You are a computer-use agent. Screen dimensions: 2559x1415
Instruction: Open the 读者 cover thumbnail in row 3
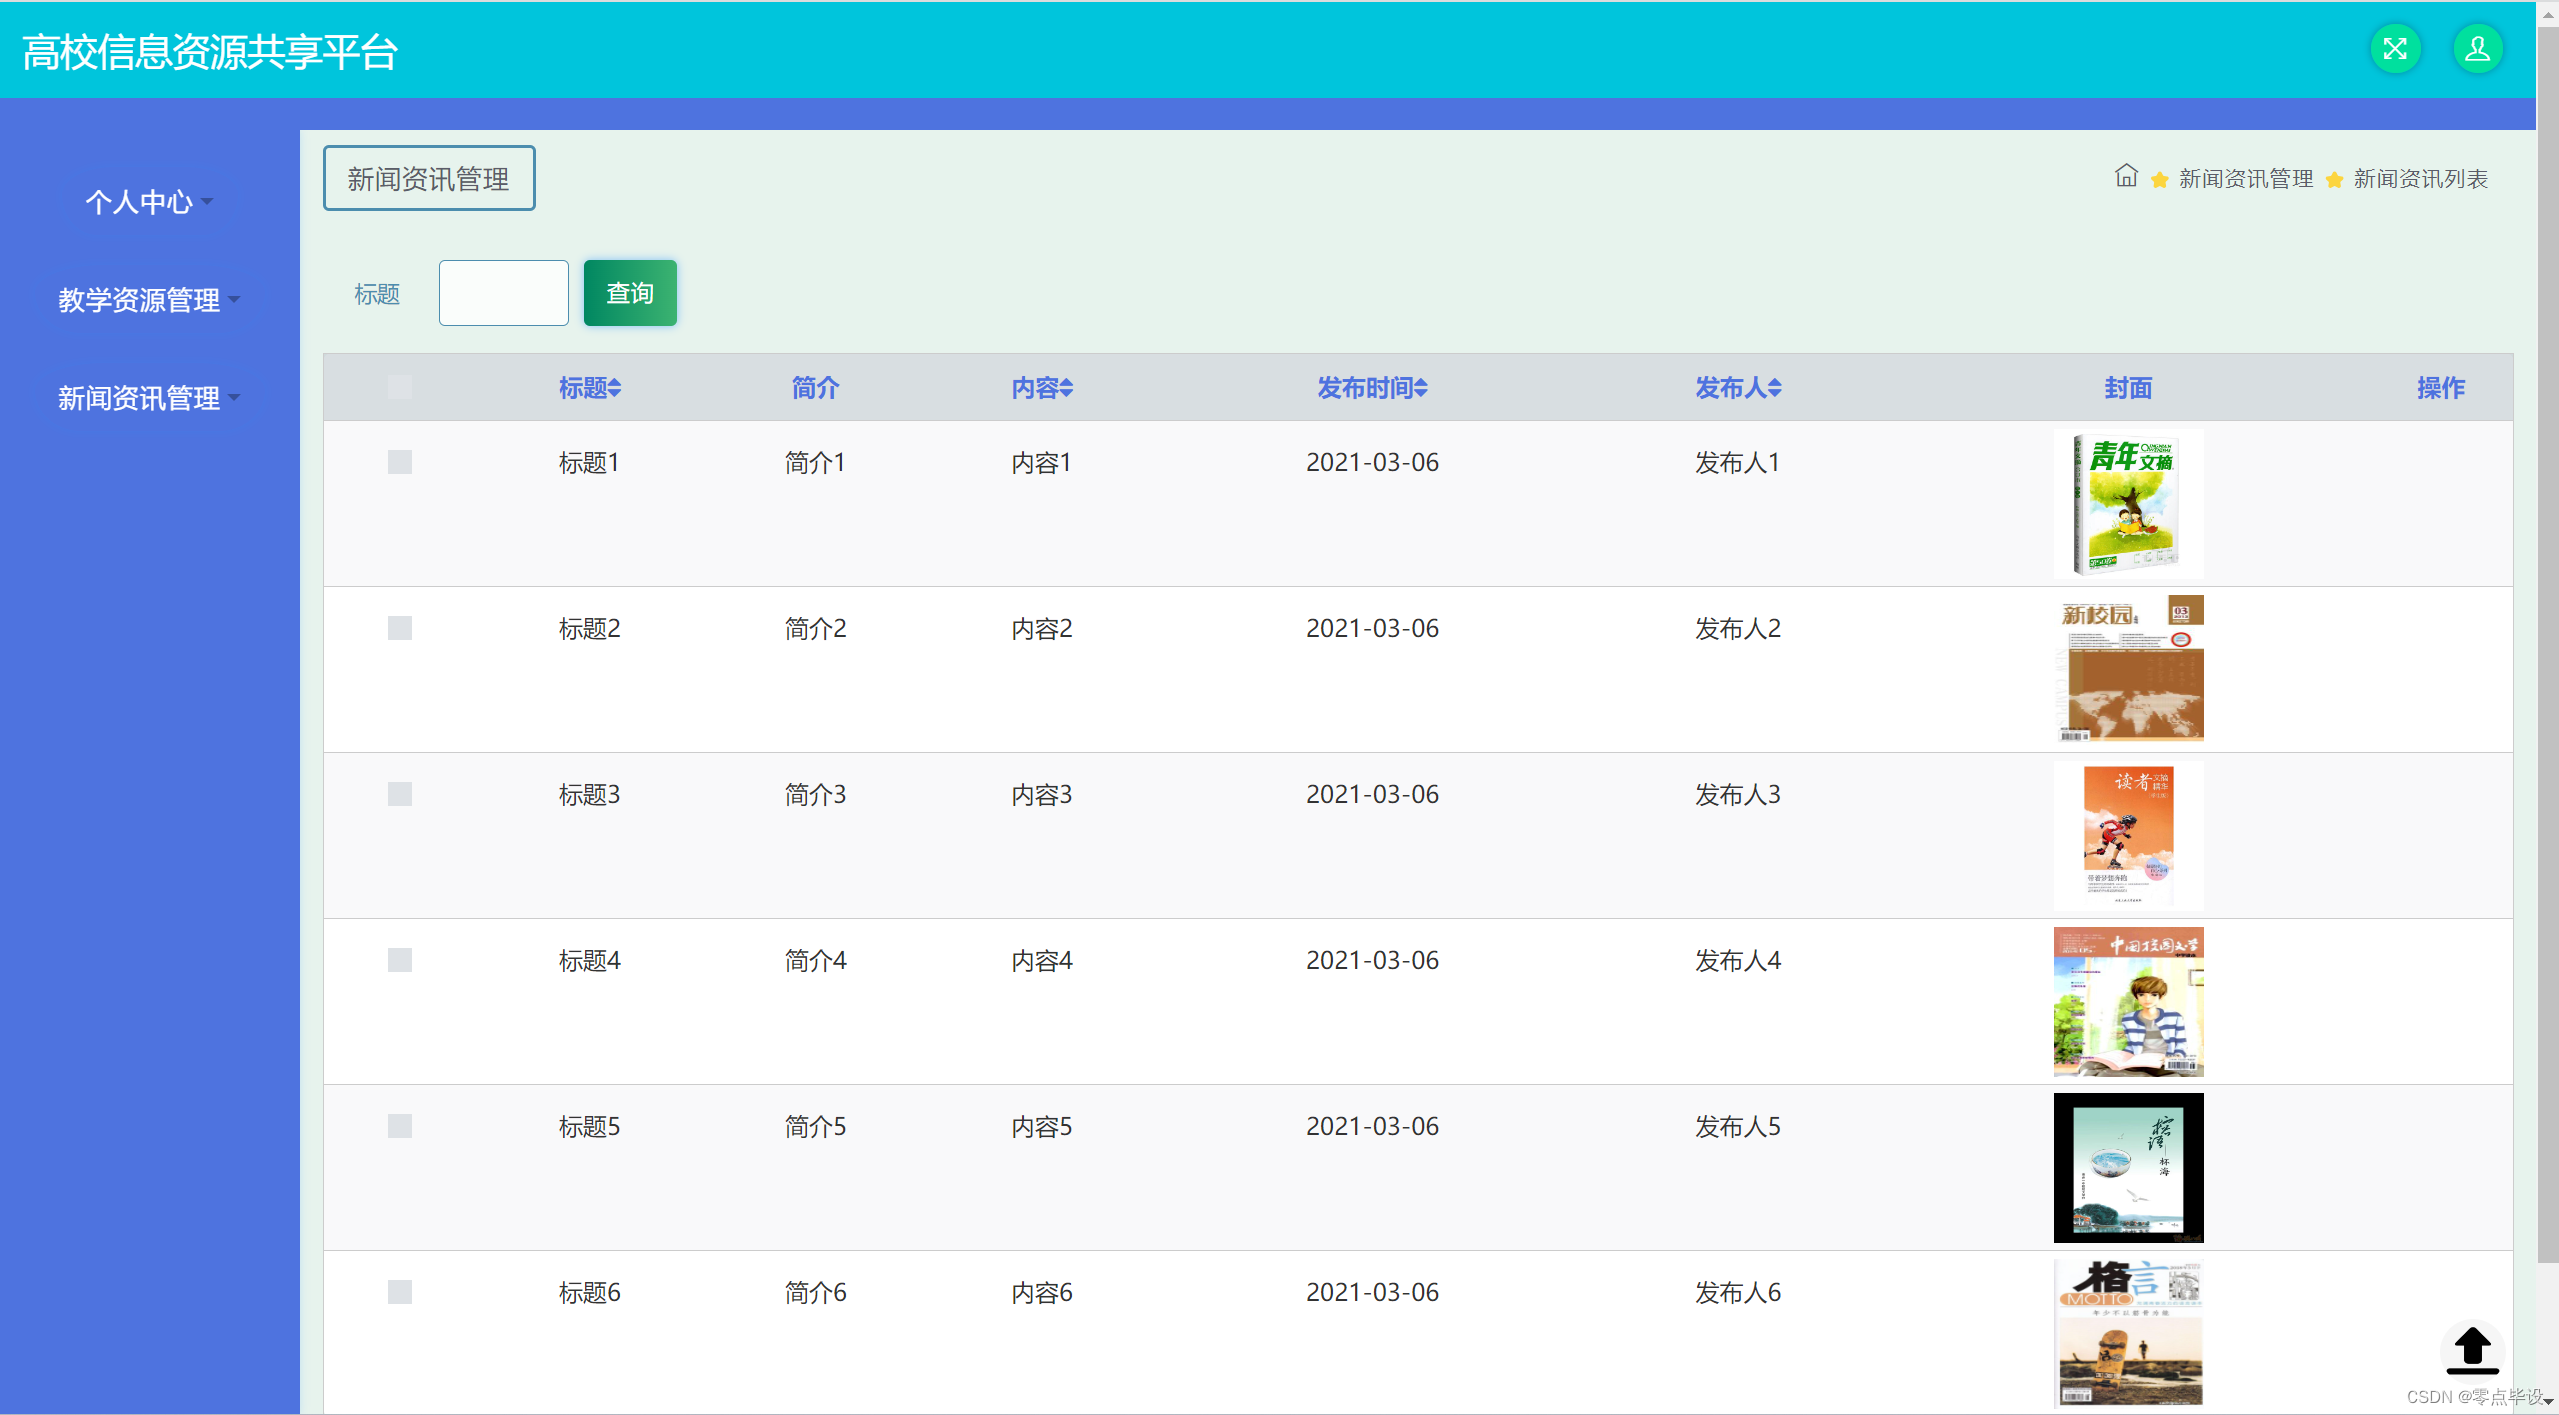tap(2128, 835)
